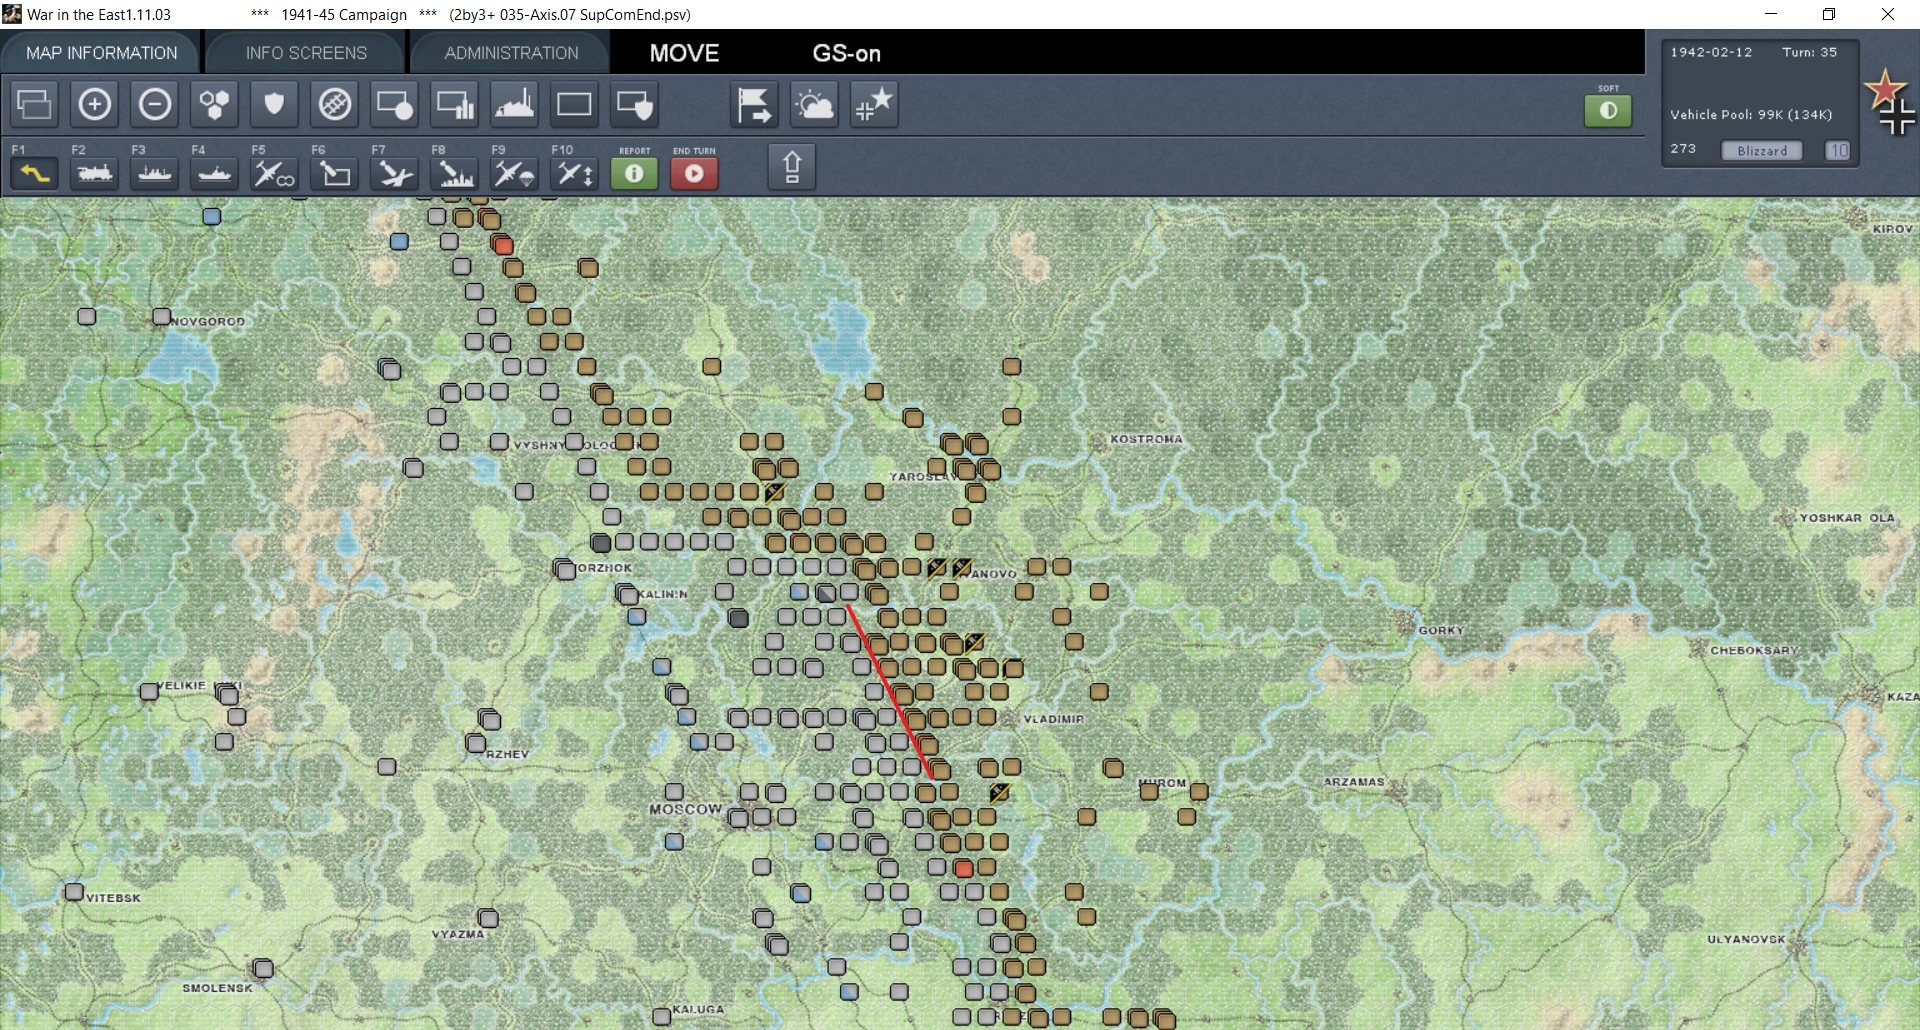Click the rectangle-with-shield map icon
Image resolution: width=1920 pixels, height=1030 pixels.
click(x=635, y=104)
